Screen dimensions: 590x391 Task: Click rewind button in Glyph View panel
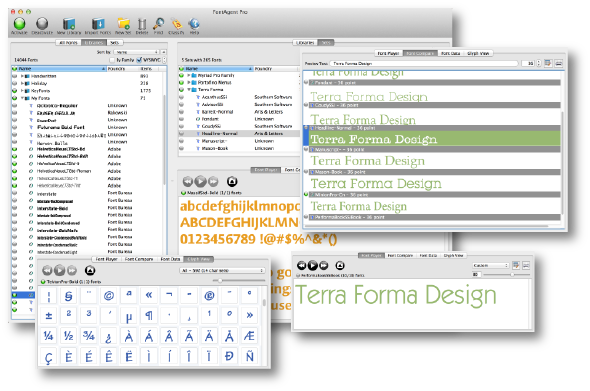pyautogui.click(x=47, y=270)
